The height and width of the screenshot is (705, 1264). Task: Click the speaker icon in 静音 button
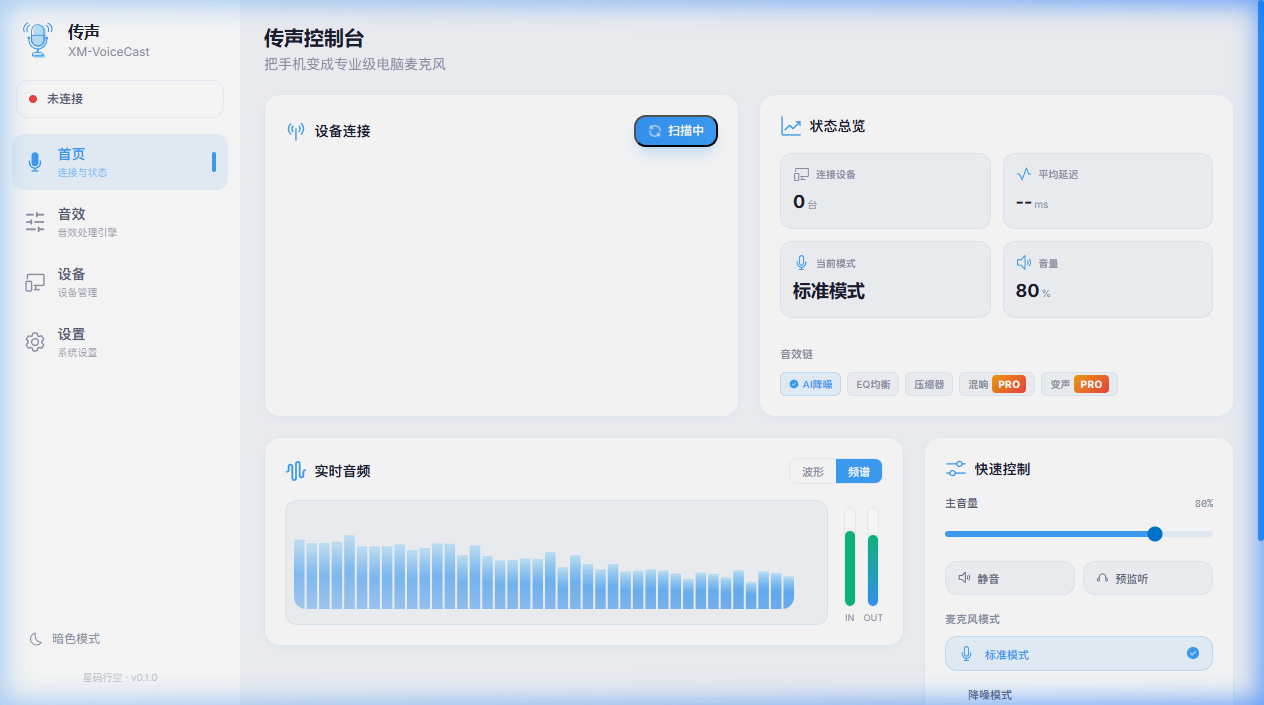pyautogui.click(x=964, y=578)
